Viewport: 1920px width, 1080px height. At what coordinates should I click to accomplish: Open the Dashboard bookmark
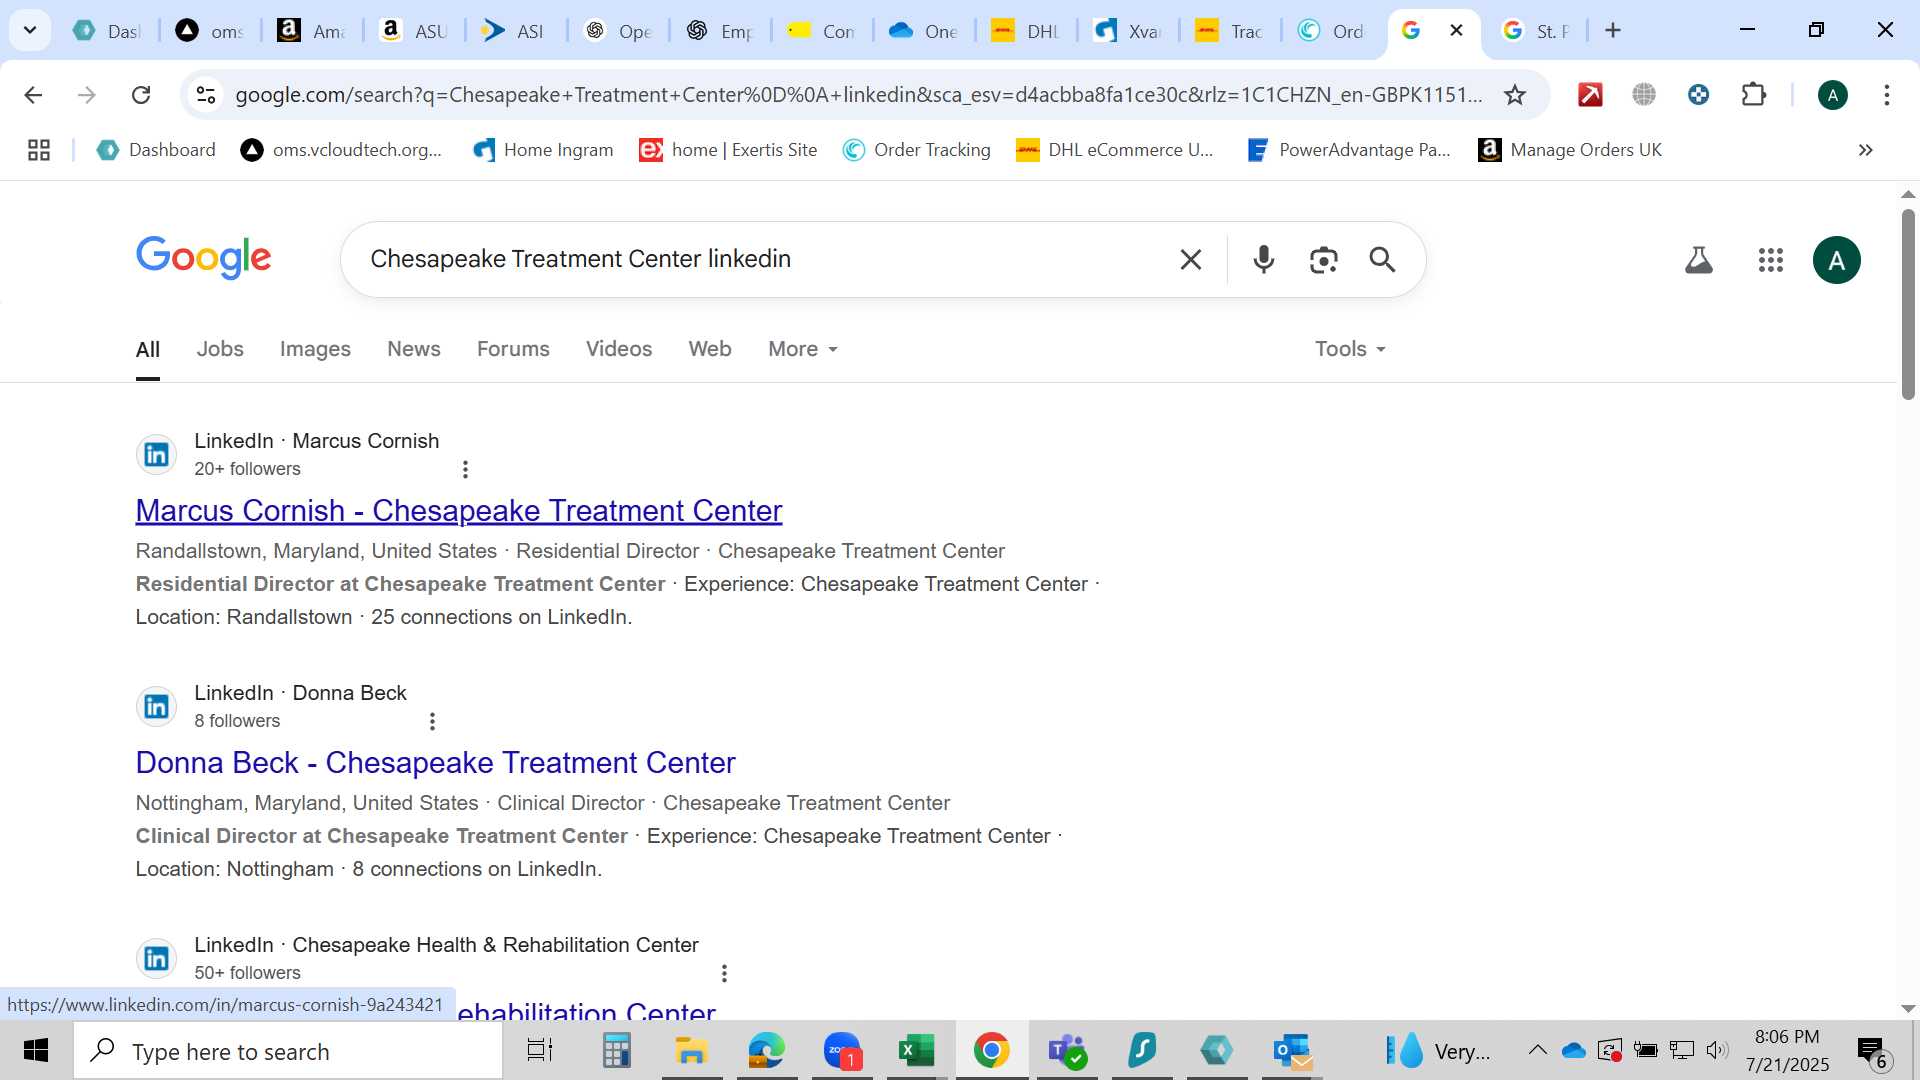pos(156,150)
